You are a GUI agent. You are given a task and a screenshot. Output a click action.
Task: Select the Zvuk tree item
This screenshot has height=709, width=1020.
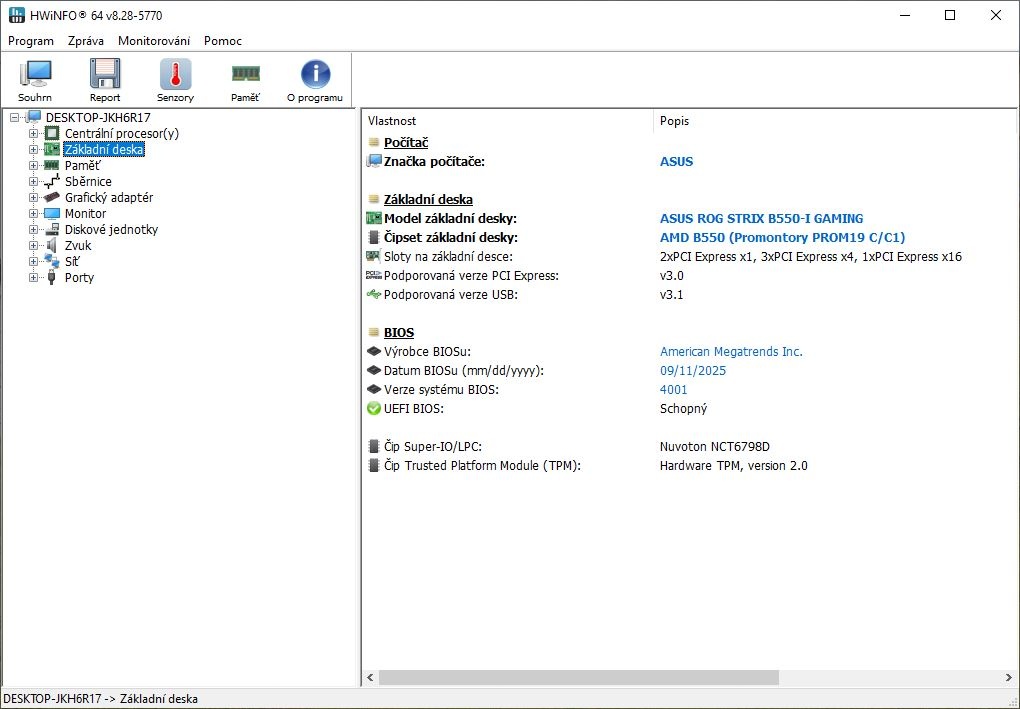click(78, 246)
